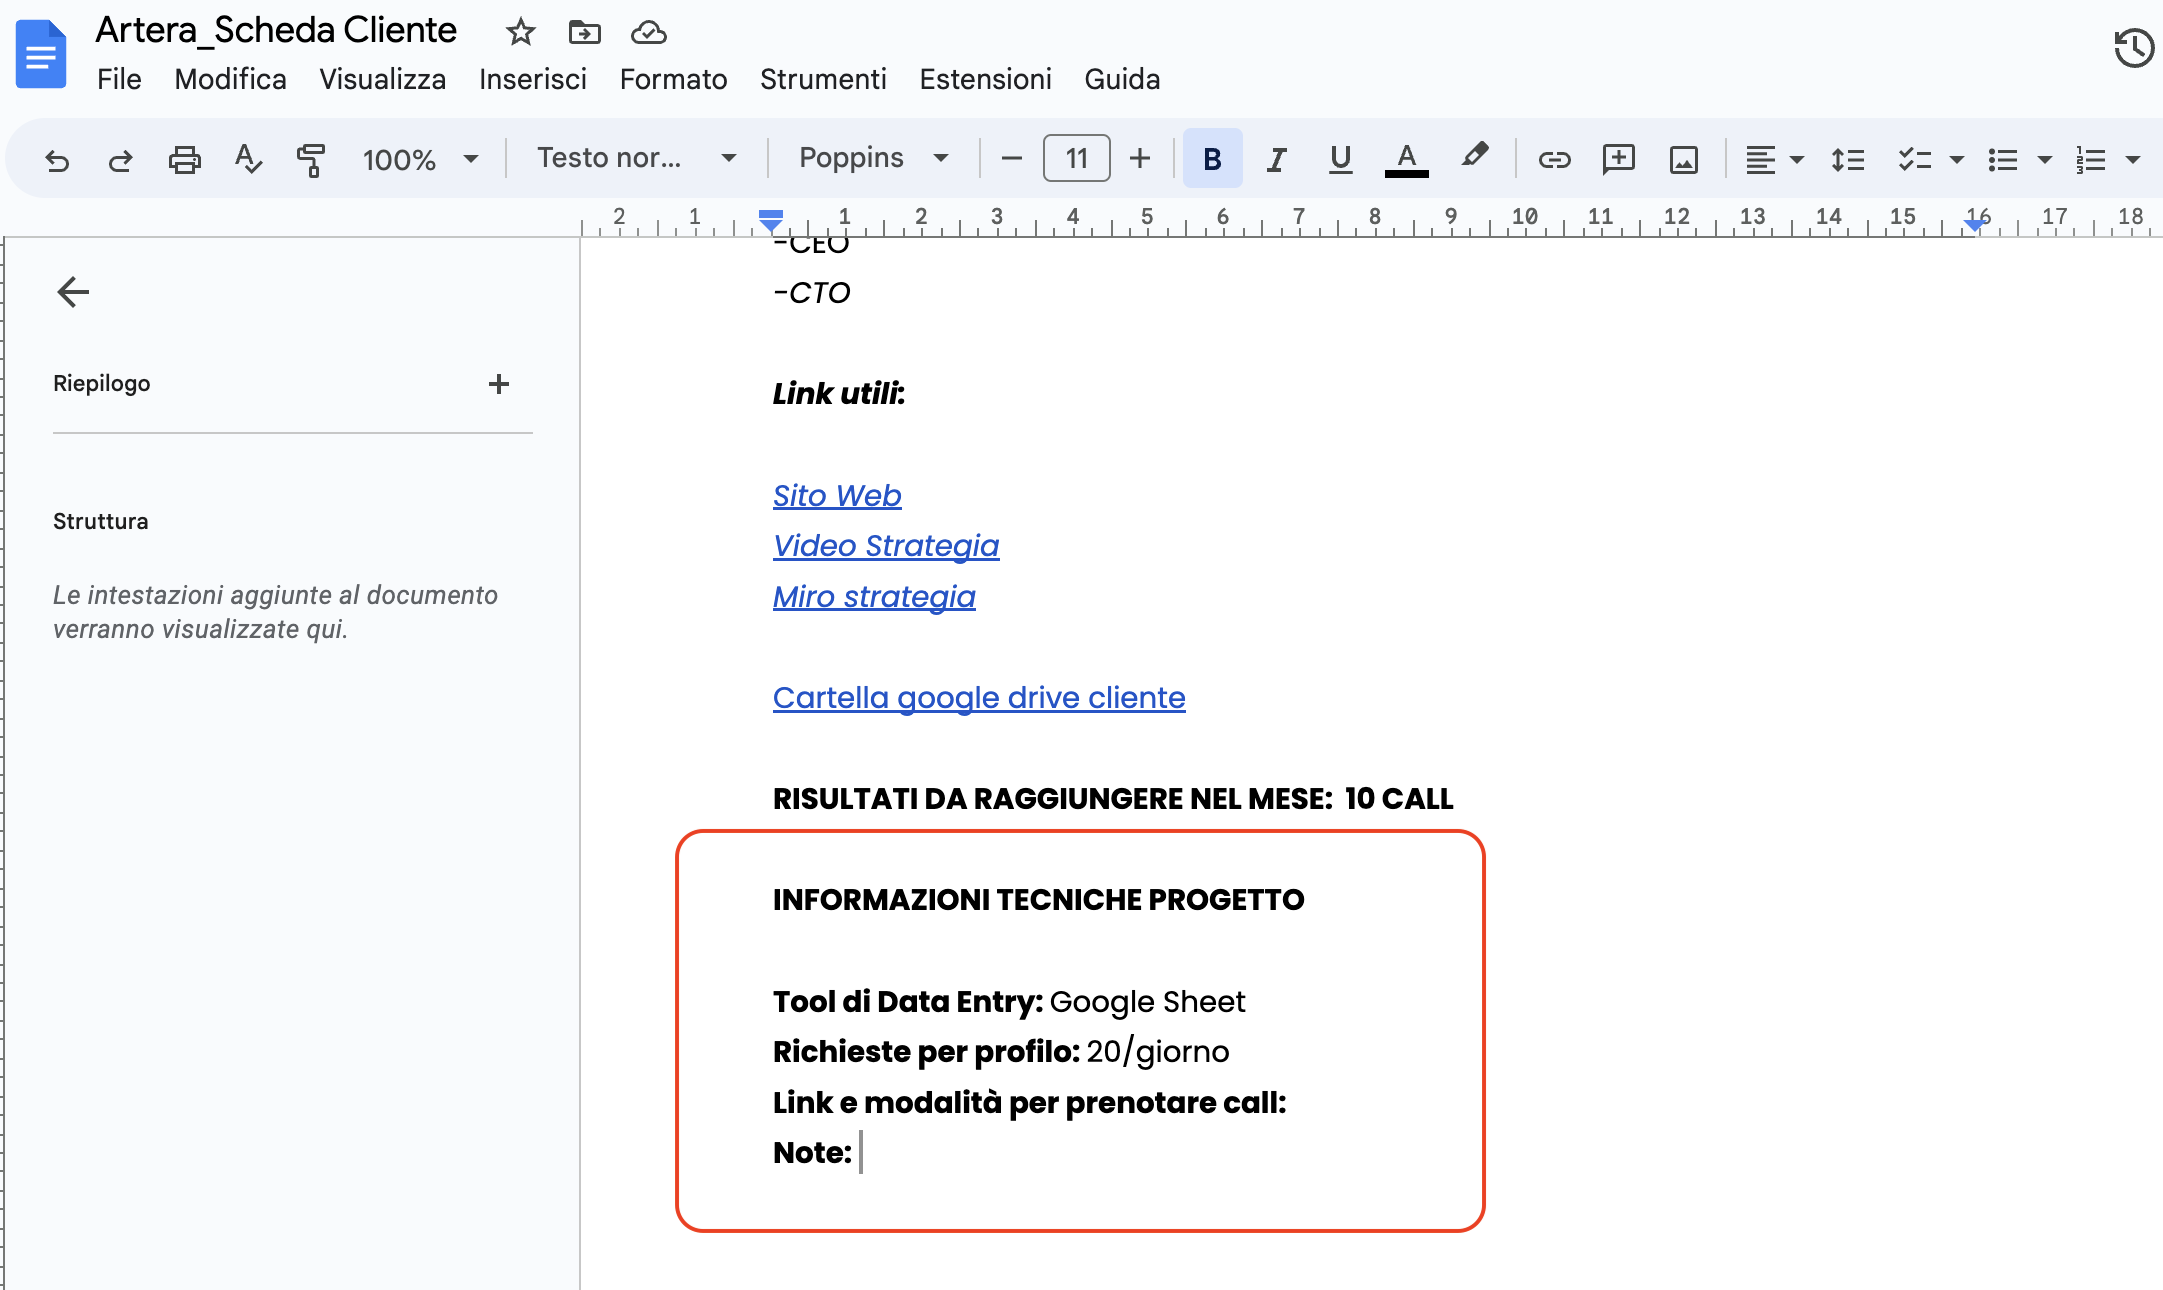Click the Insert image icon

(1684, 159)
